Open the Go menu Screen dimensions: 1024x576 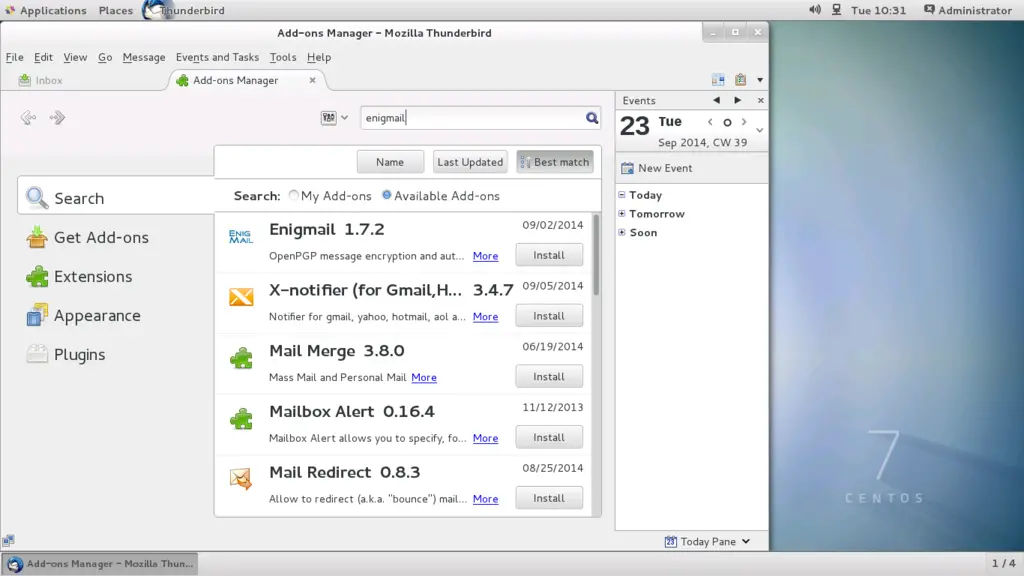[104, 57]
